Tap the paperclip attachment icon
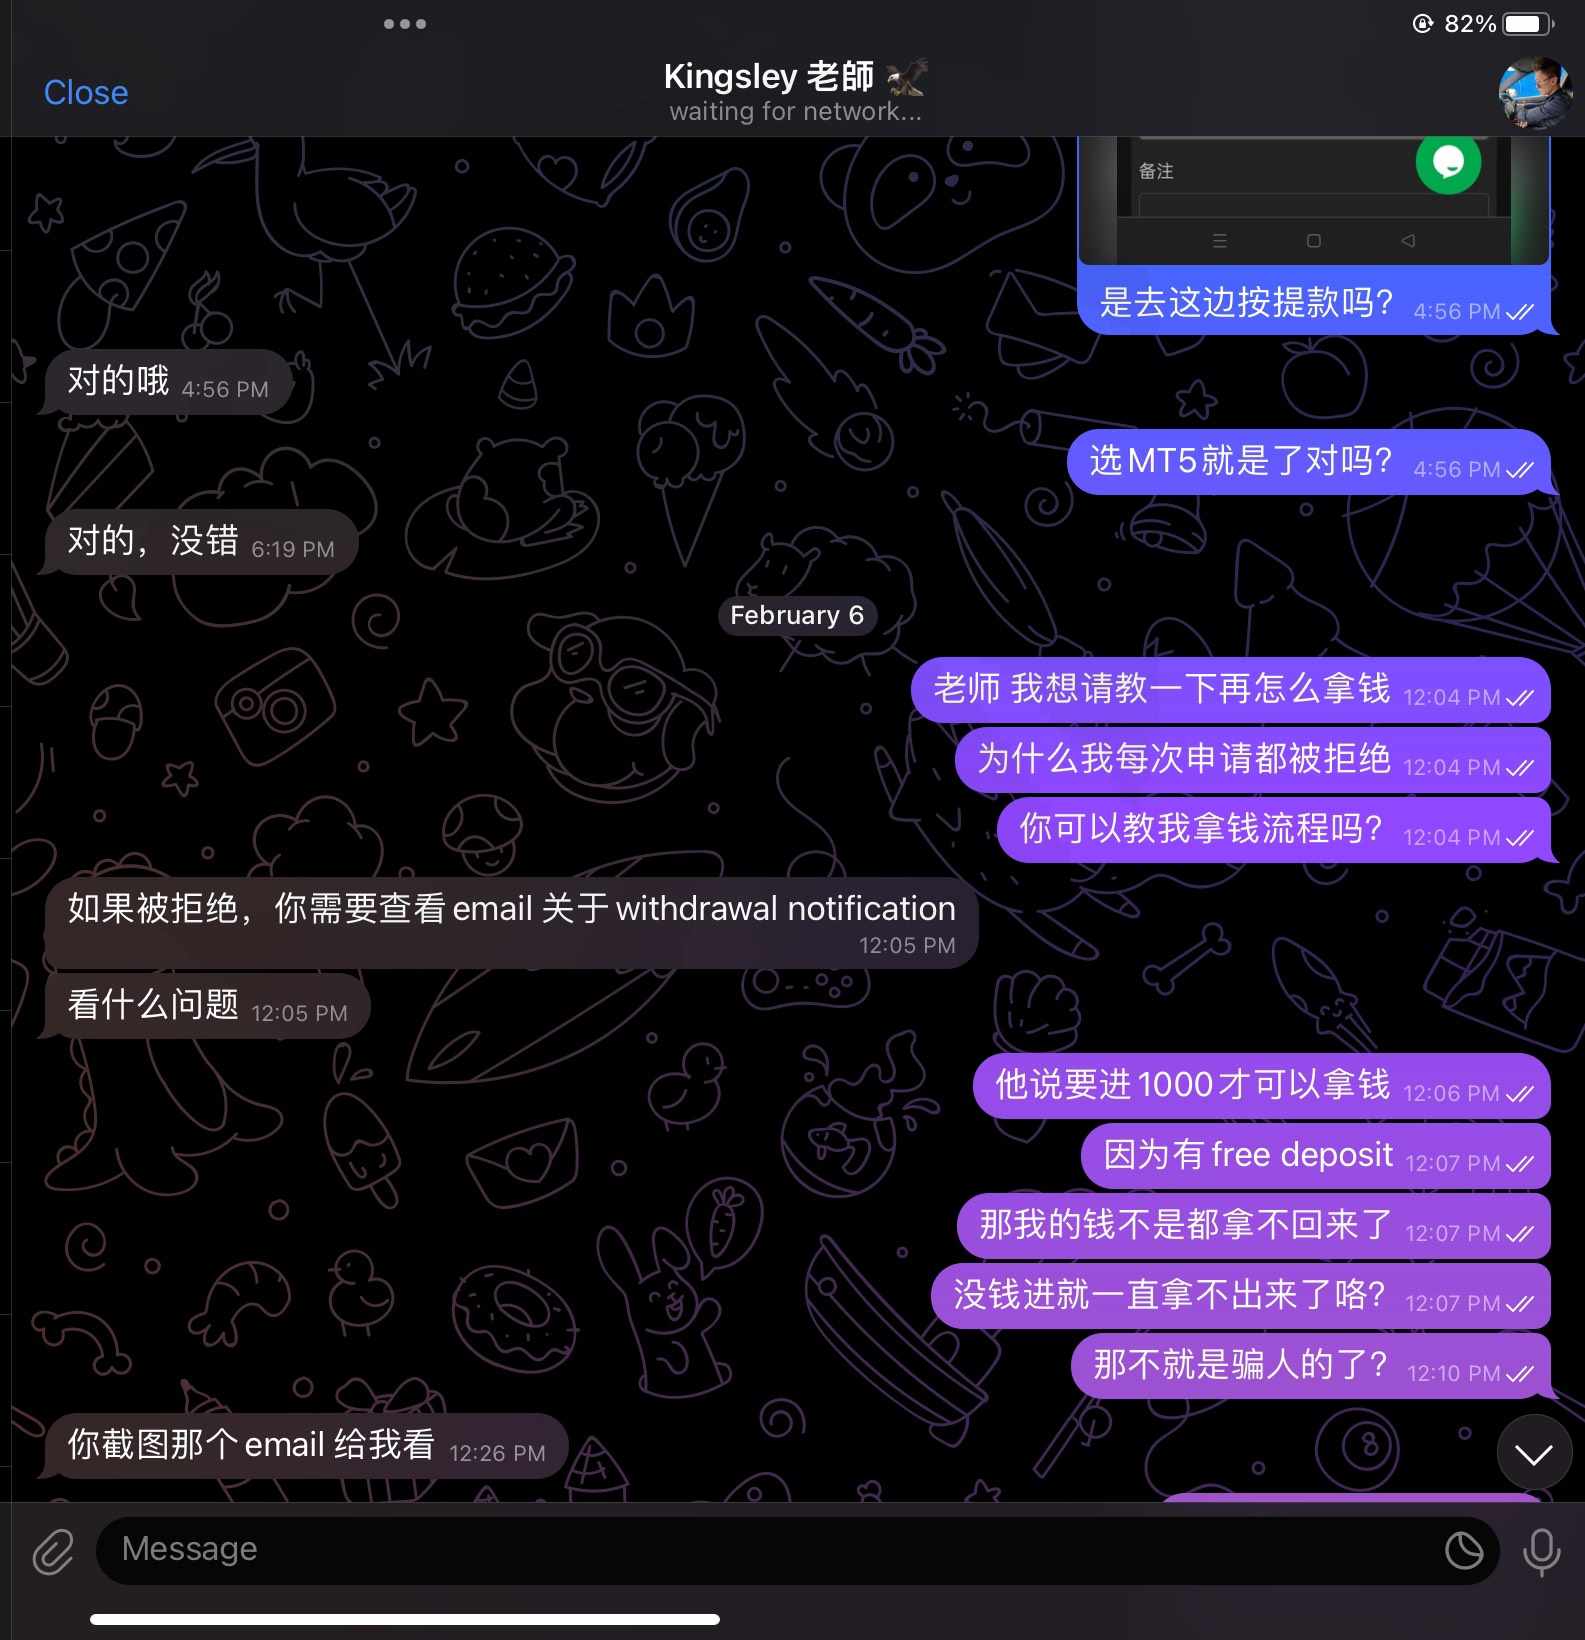The image size is (1585, 1640). click(x=53, y=1551)
